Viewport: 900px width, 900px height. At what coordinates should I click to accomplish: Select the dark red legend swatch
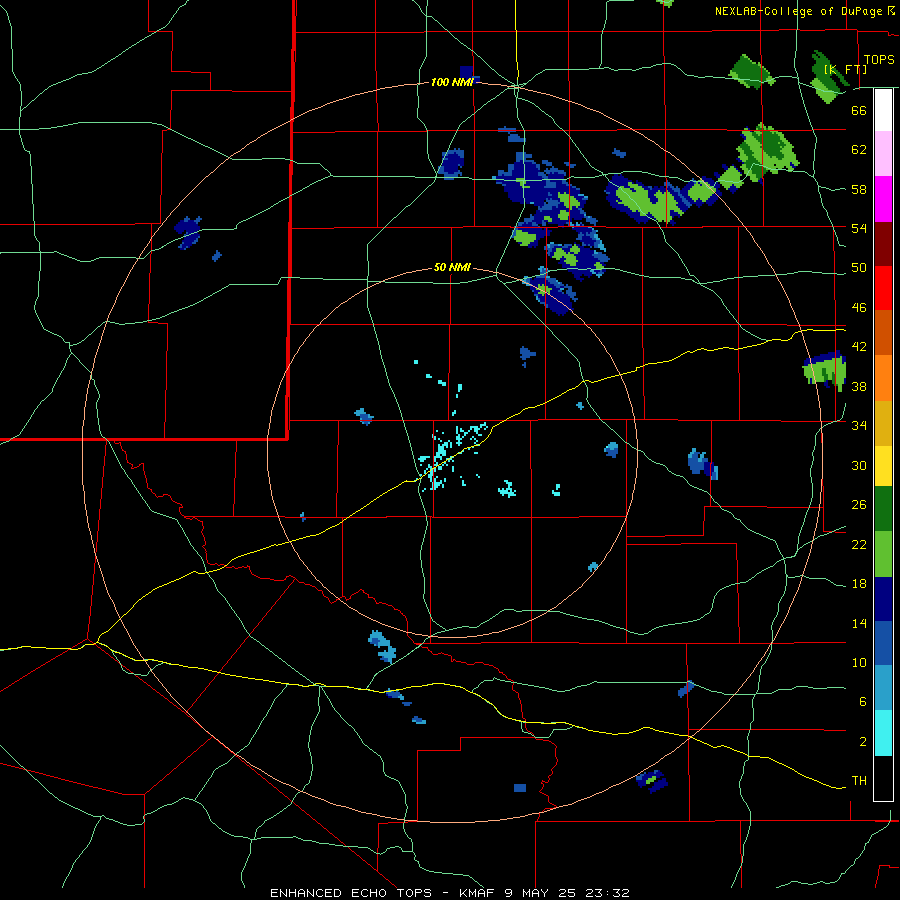(883, 243)
